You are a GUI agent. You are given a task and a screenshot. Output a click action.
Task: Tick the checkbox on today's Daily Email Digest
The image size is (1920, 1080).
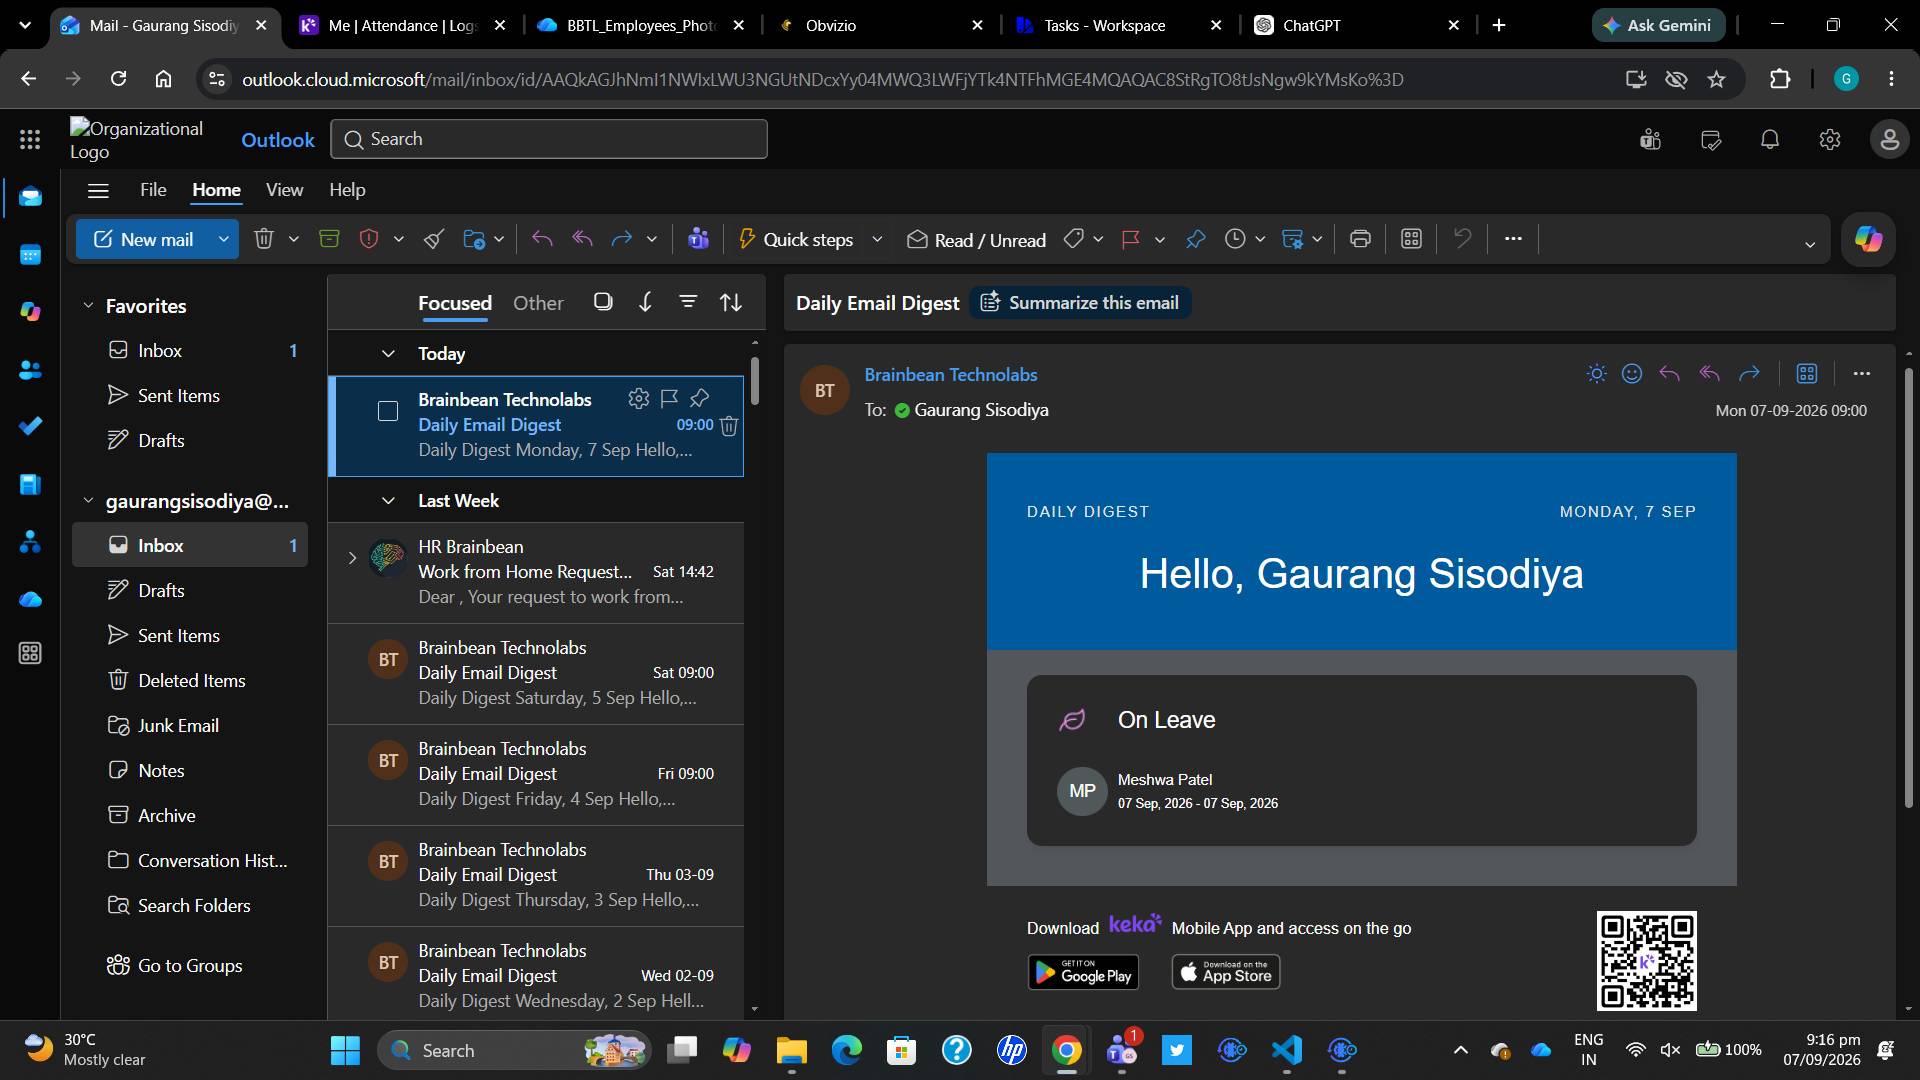point(388,411)
